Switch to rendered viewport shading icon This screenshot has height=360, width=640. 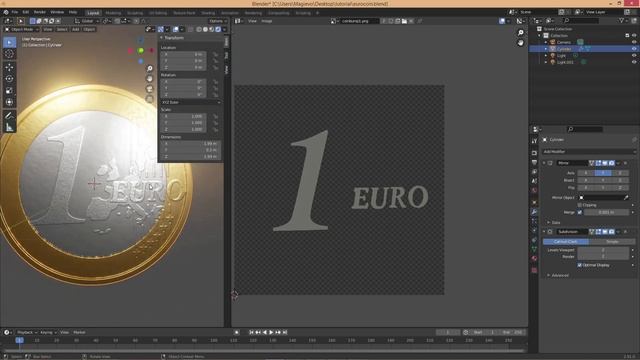[x=218, y=29]
